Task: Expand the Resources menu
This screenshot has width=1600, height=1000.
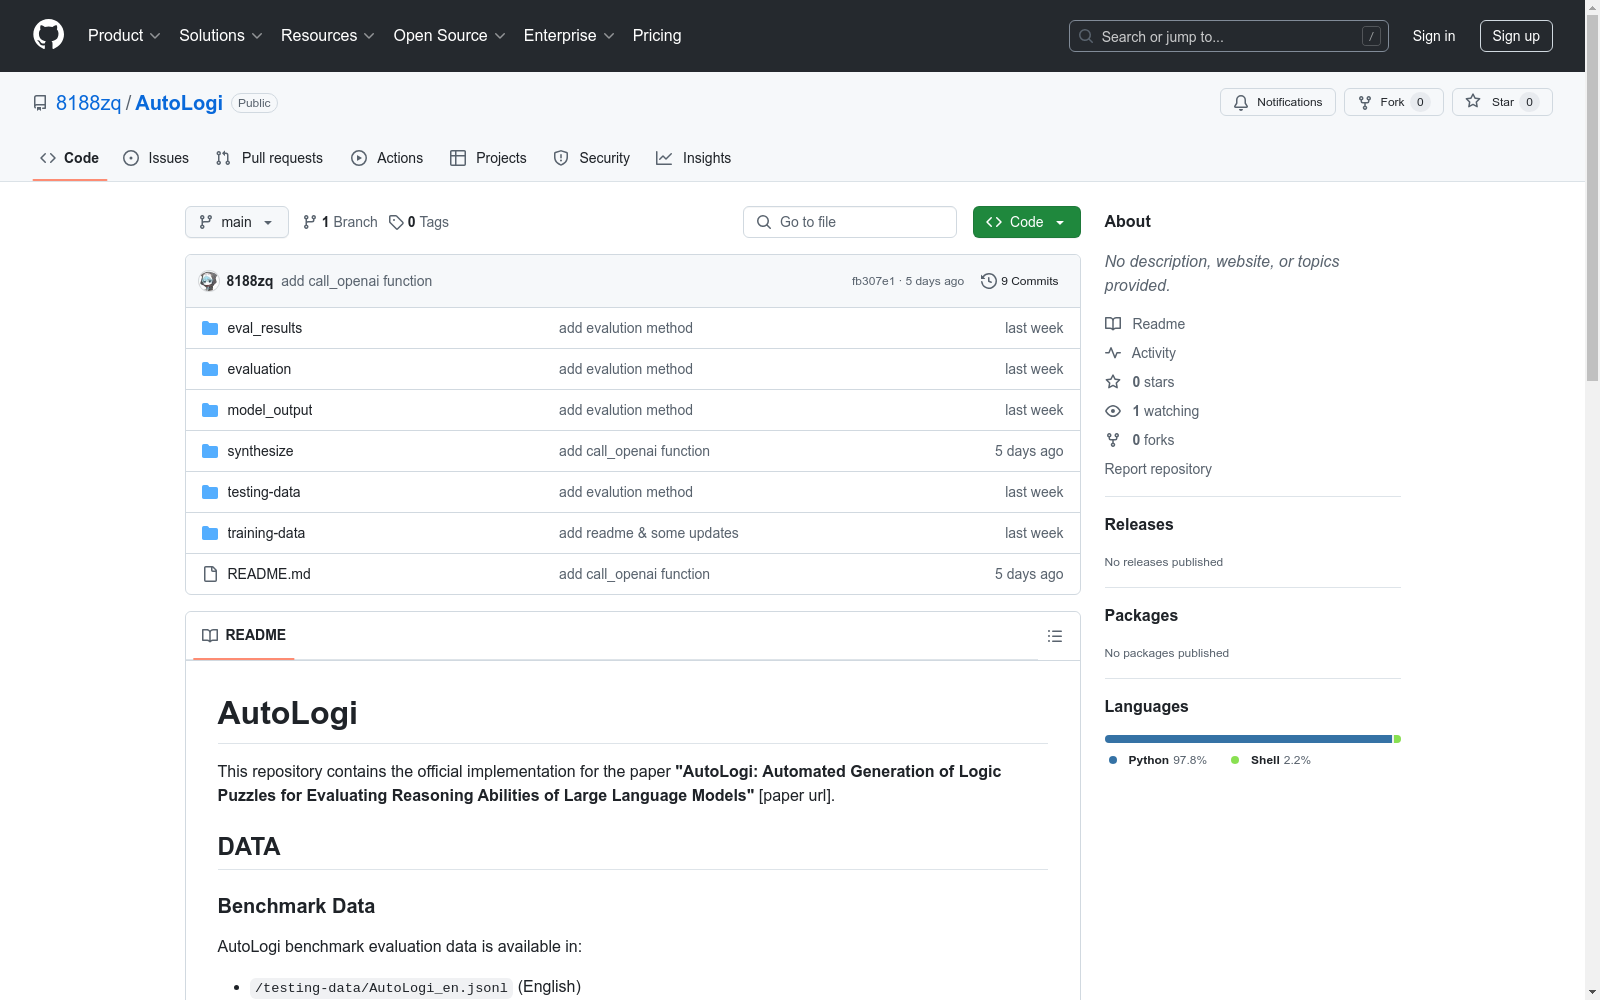Action: [328, 35]
